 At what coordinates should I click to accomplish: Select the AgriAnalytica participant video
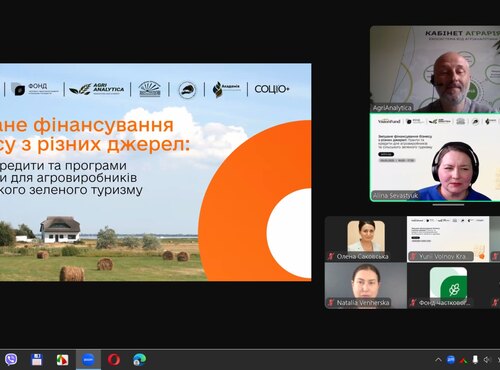[435, 69]
